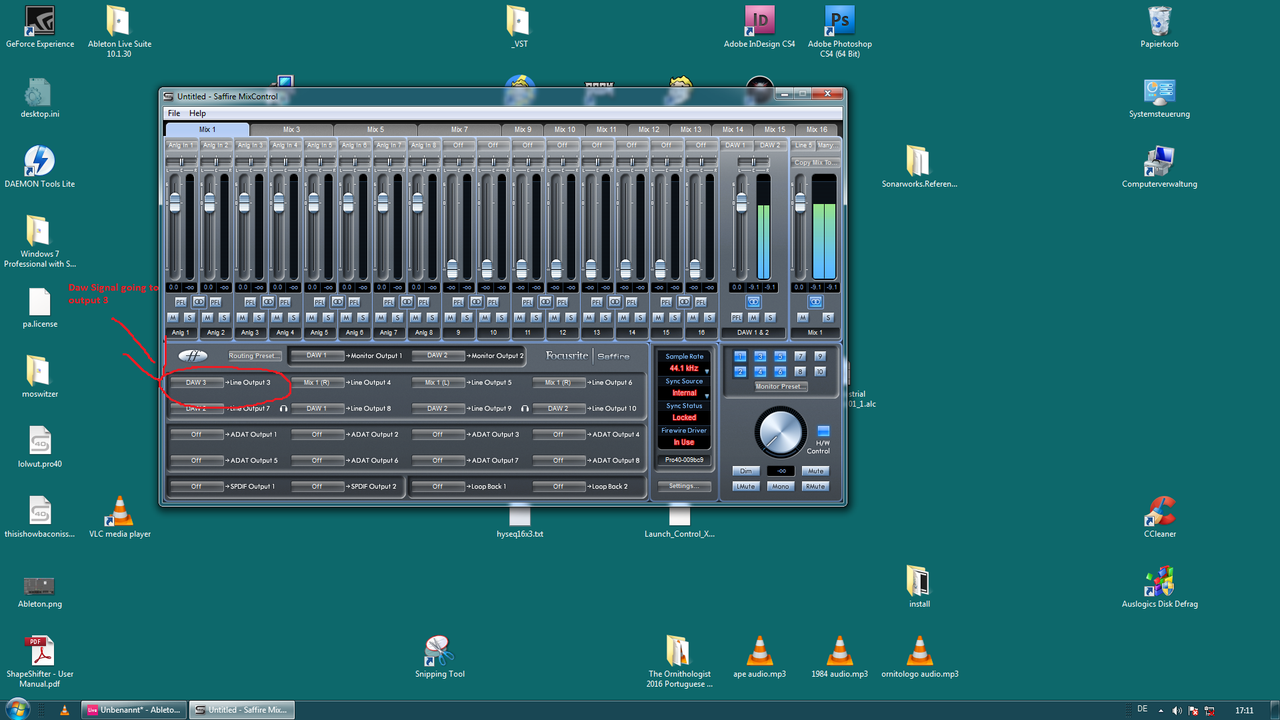Viewport: 1280px width, 720px height.
Task: Launch the Snipping Tool shortcut
Action: 439,657
